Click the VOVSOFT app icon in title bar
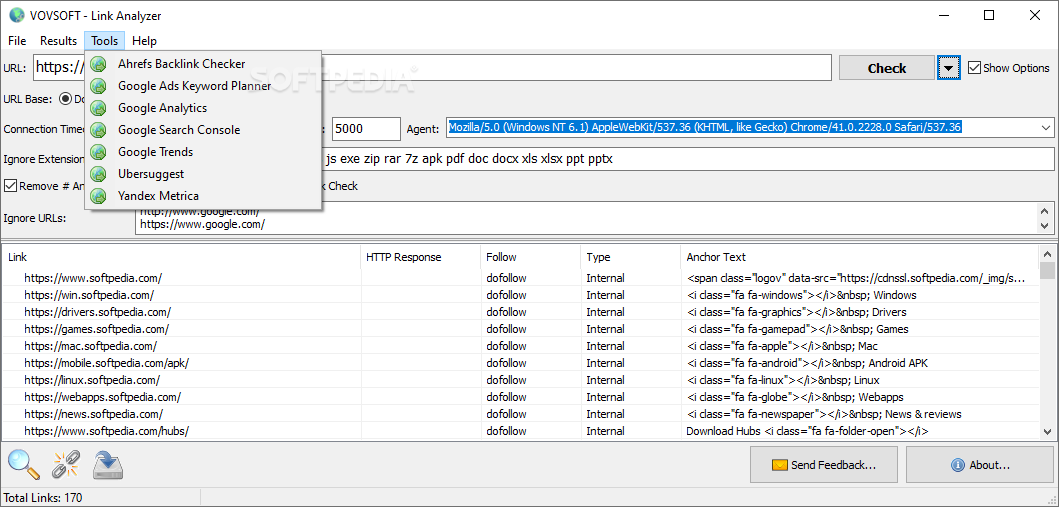The image size is (1059, 507). (16, 16)
